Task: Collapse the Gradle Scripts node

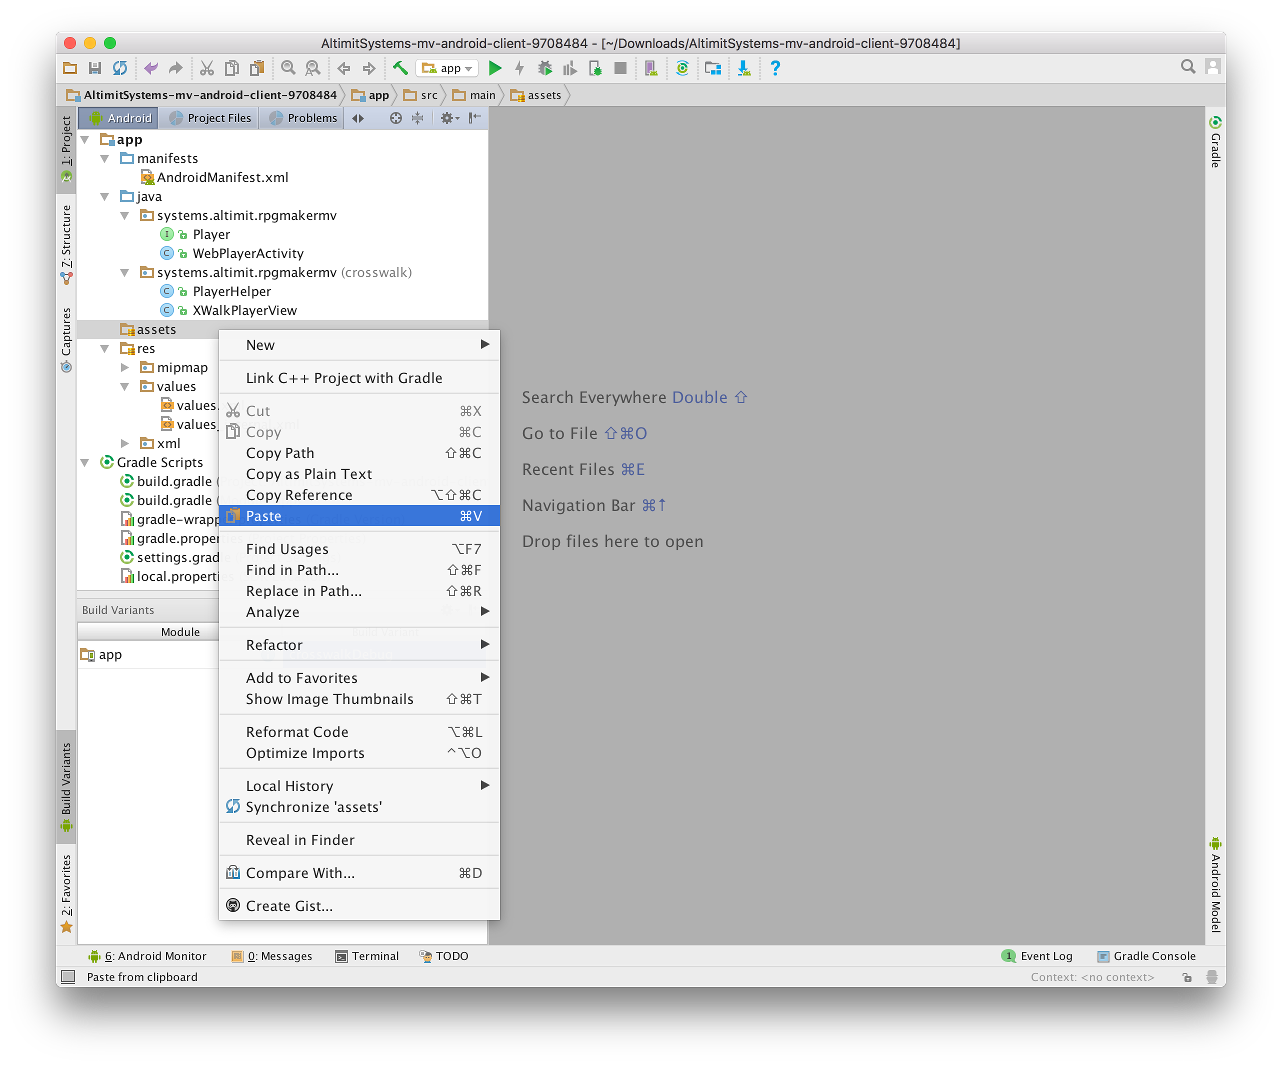Action: (x=85, y=463)
